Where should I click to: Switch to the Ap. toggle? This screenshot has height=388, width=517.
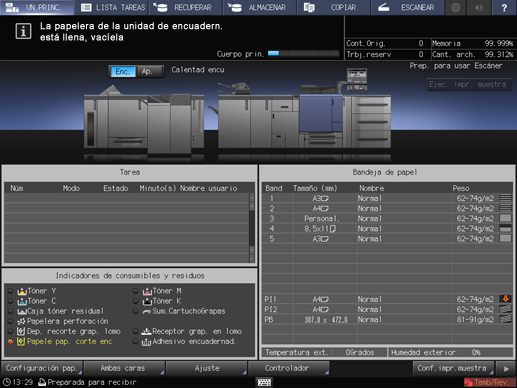149,71
